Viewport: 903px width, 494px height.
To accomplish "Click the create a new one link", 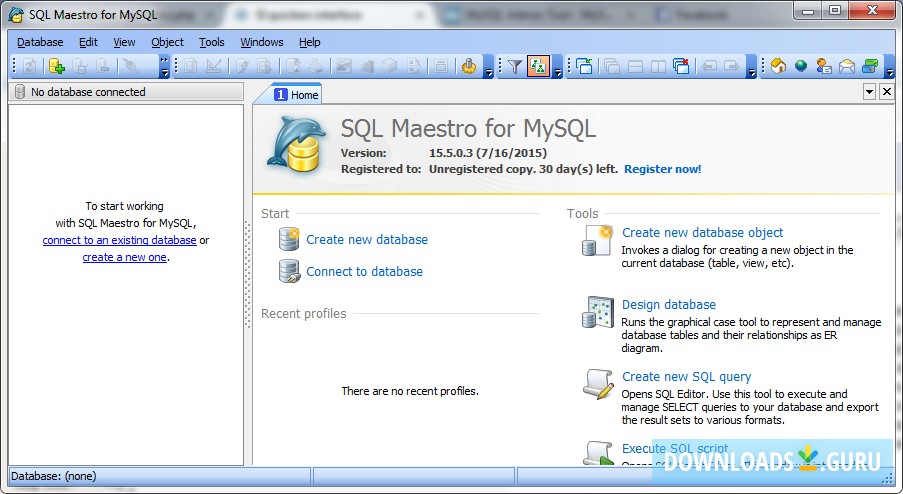I will coord(124,257).
